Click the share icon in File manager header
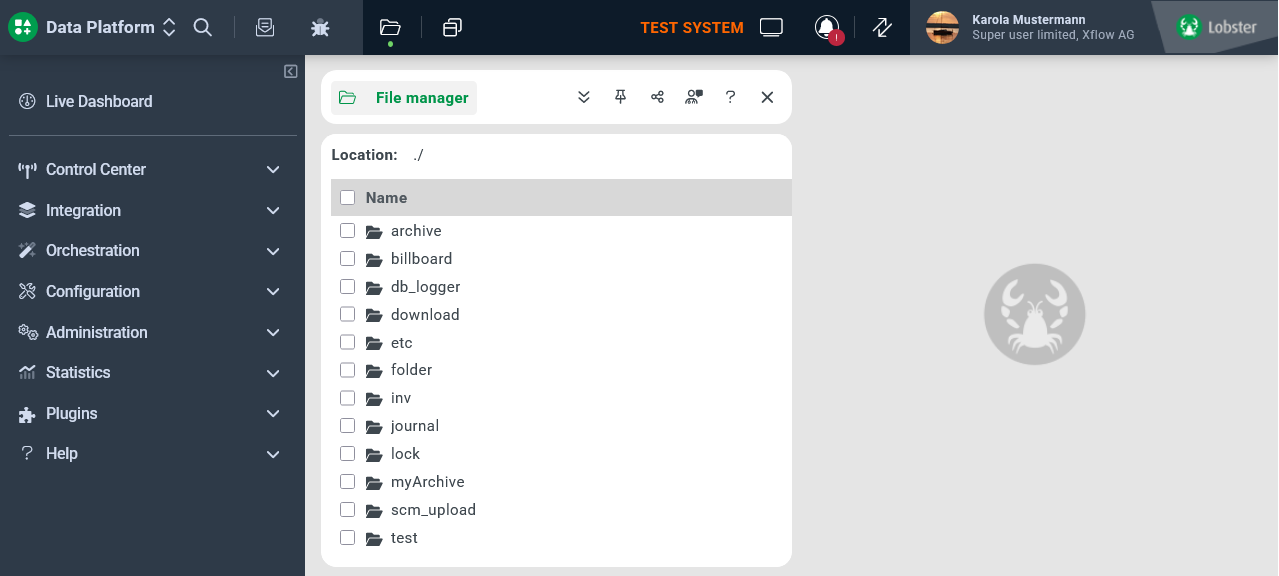1279x576 pixels. [x=657, y=97]
